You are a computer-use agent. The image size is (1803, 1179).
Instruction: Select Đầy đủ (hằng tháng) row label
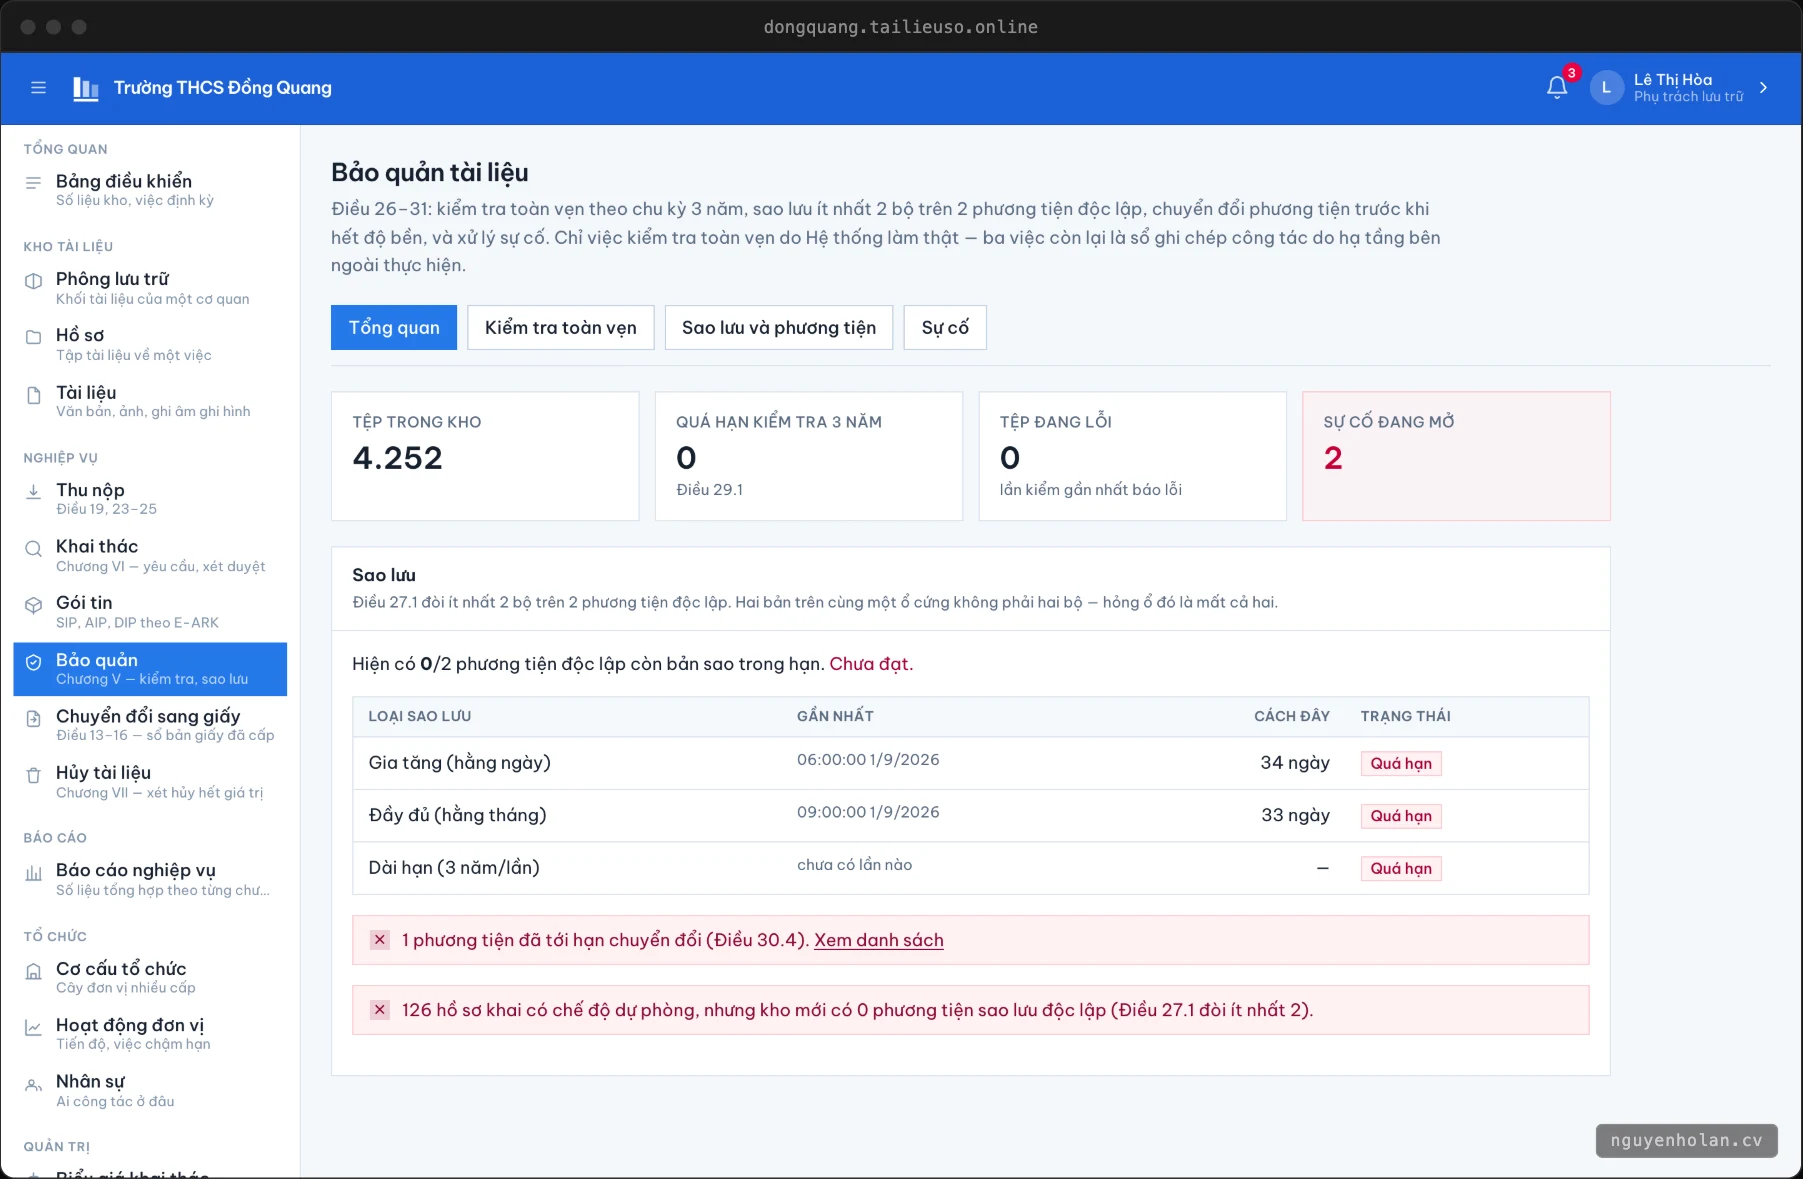pyautogui.click(x=457, y=815)
